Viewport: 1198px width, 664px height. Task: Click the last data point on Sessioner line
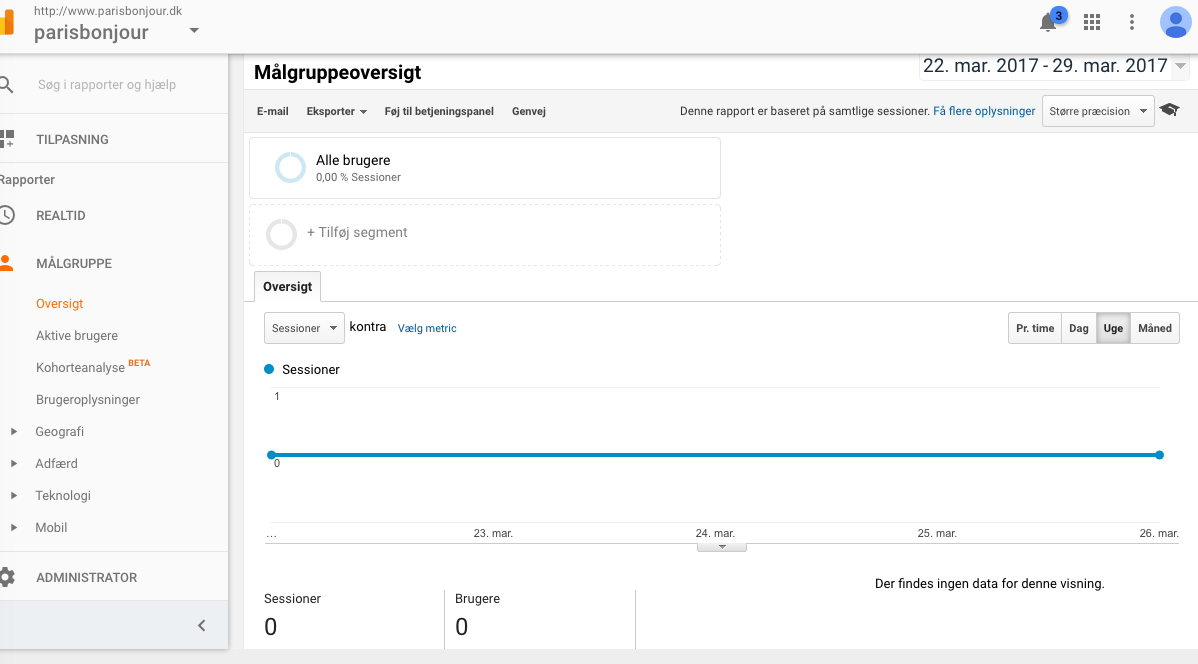click(x=1159, y=455)
